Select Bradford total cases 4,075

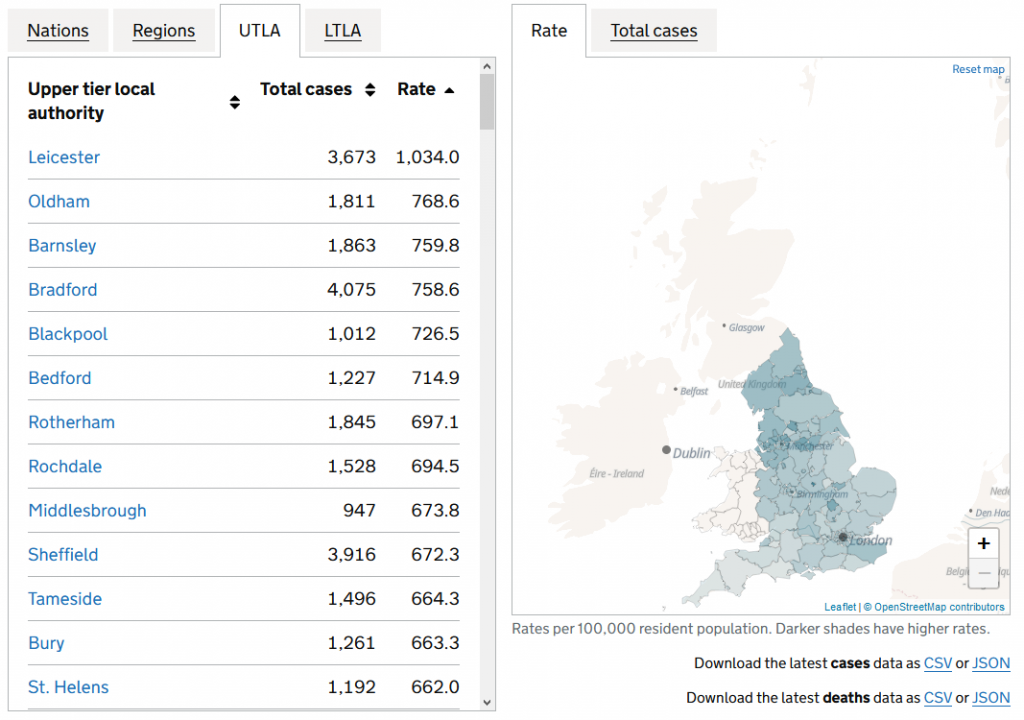point(351,289)
